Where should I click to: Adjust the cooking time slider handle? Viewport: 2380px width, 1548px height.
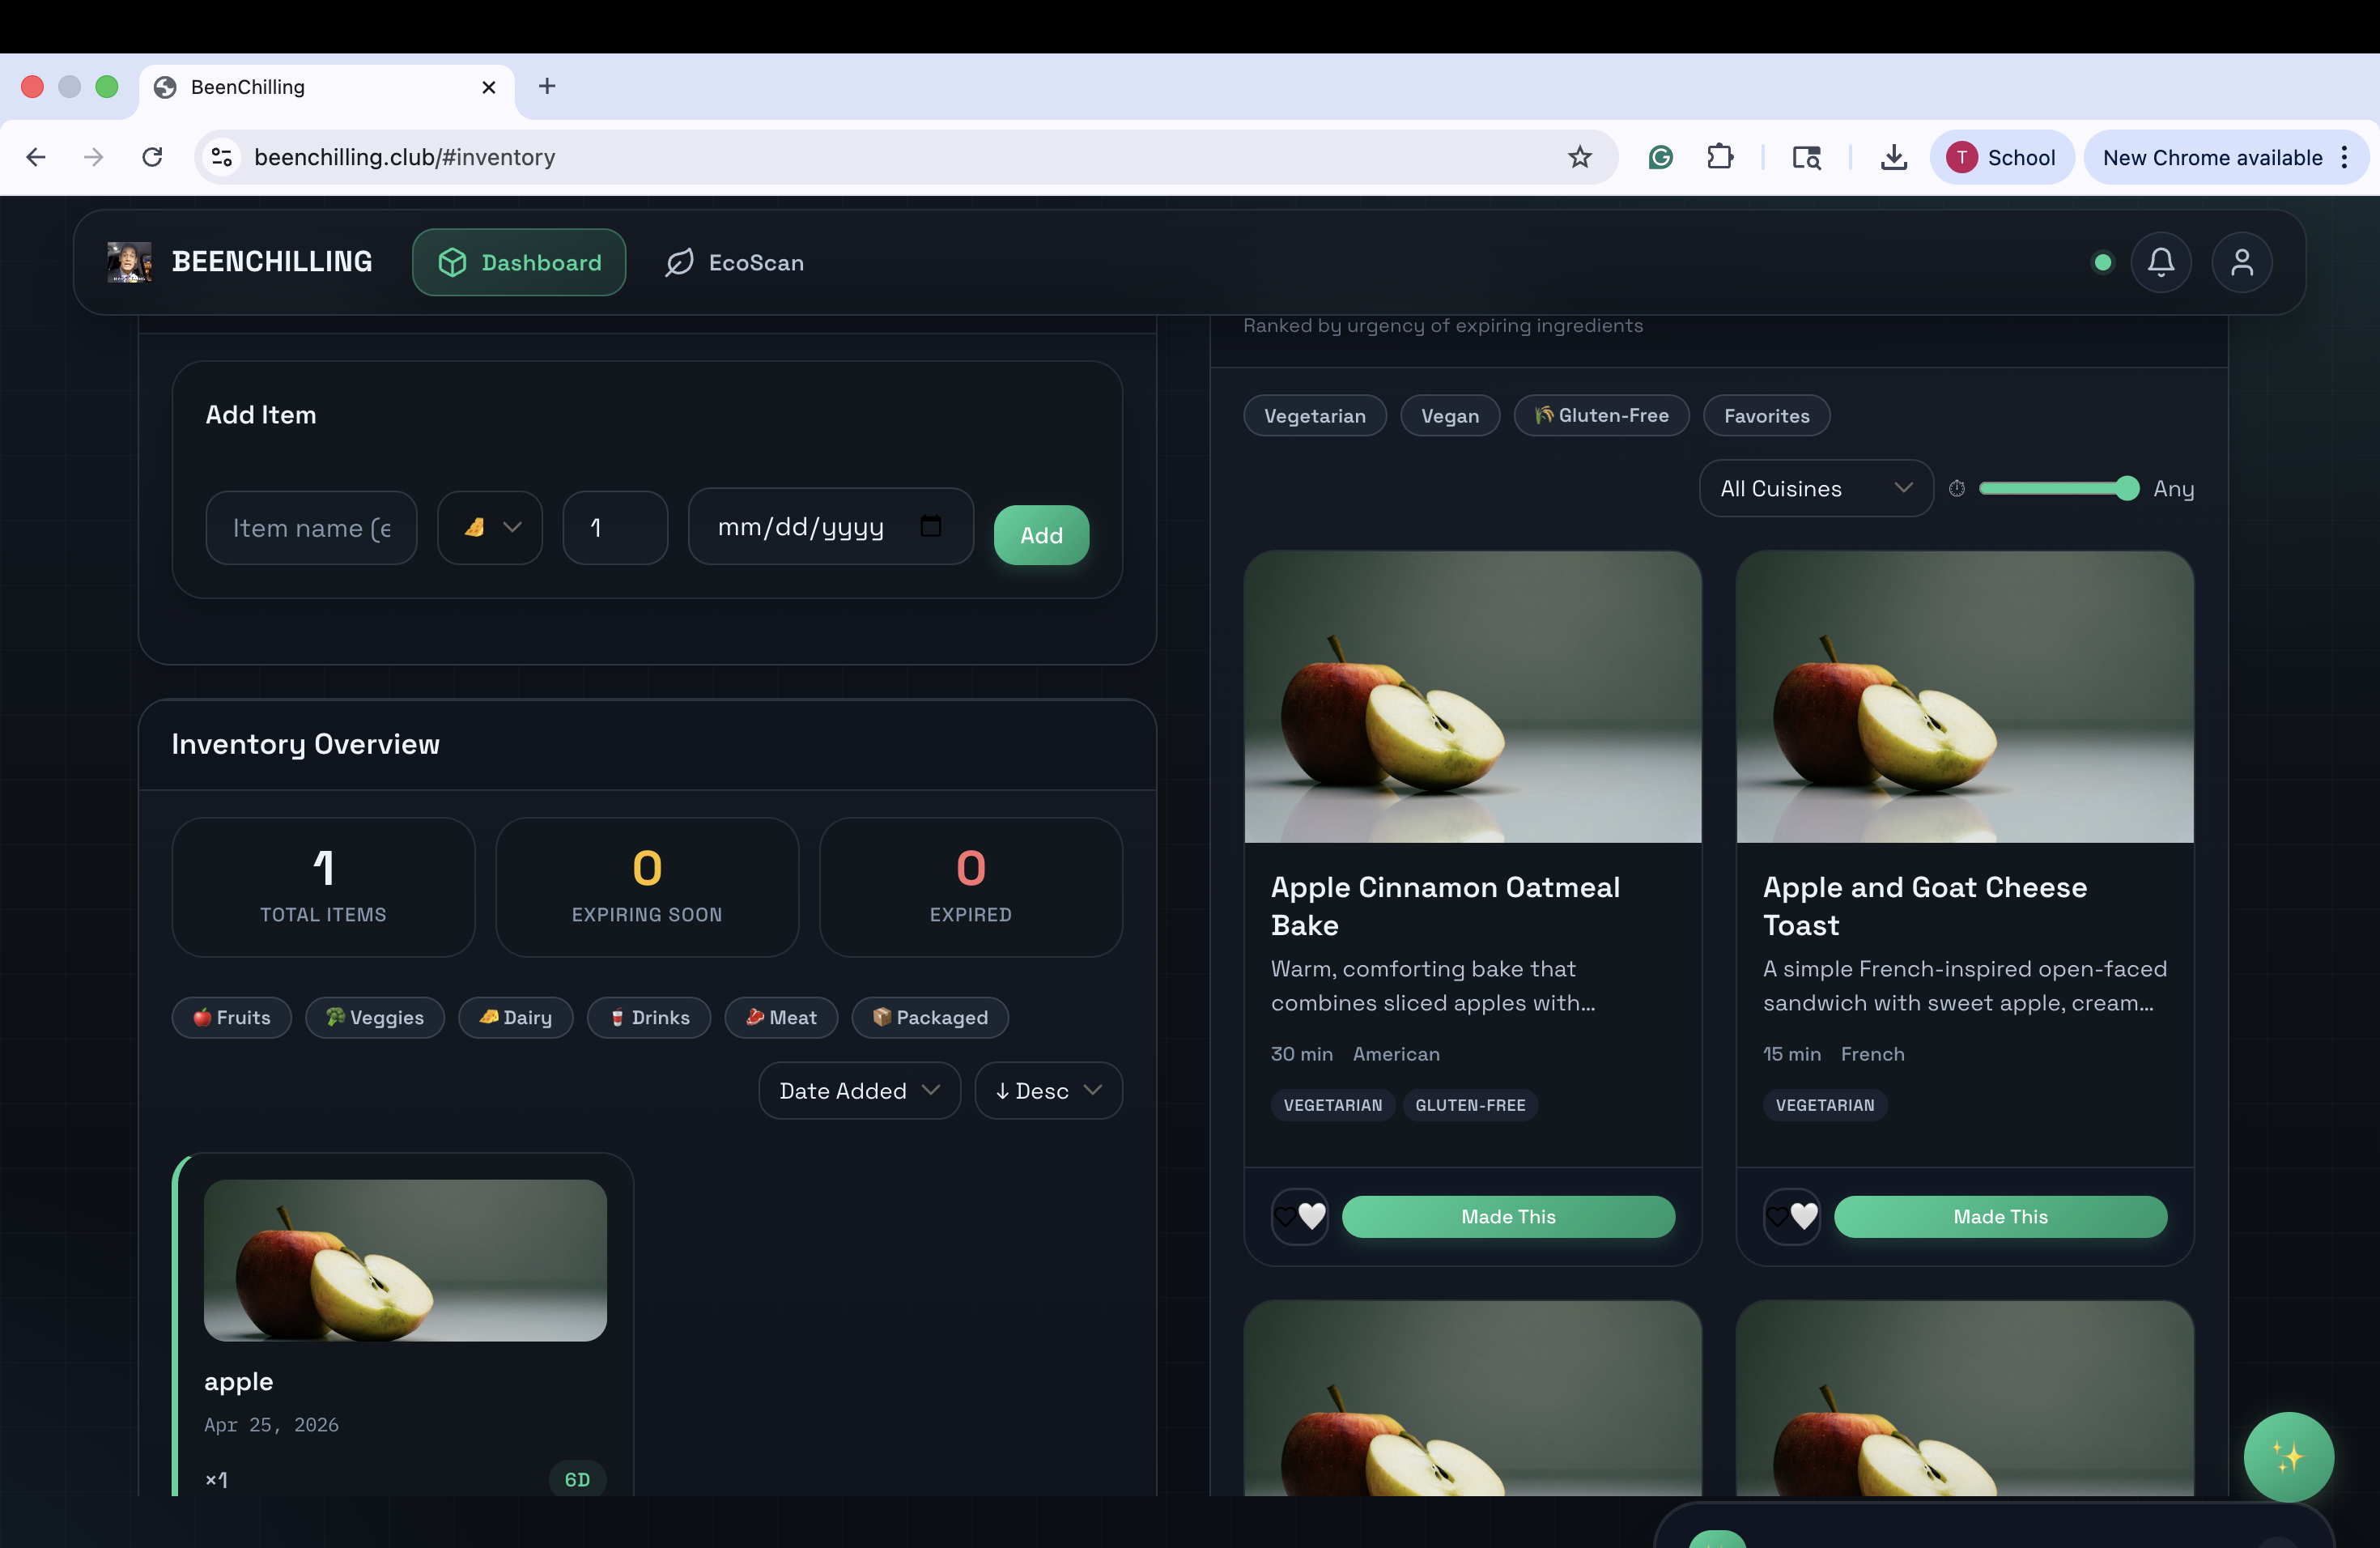click(x=2127, y=488)
